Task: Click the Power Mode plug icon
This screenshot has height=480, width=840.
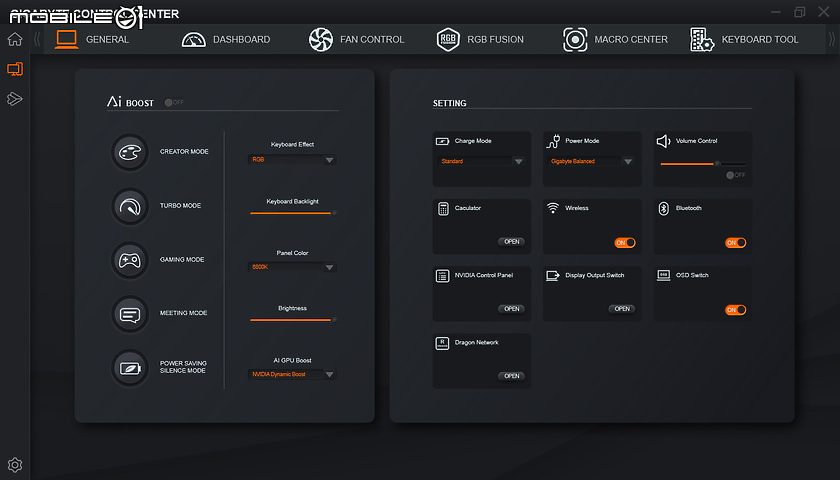Action: pos(553,141)
